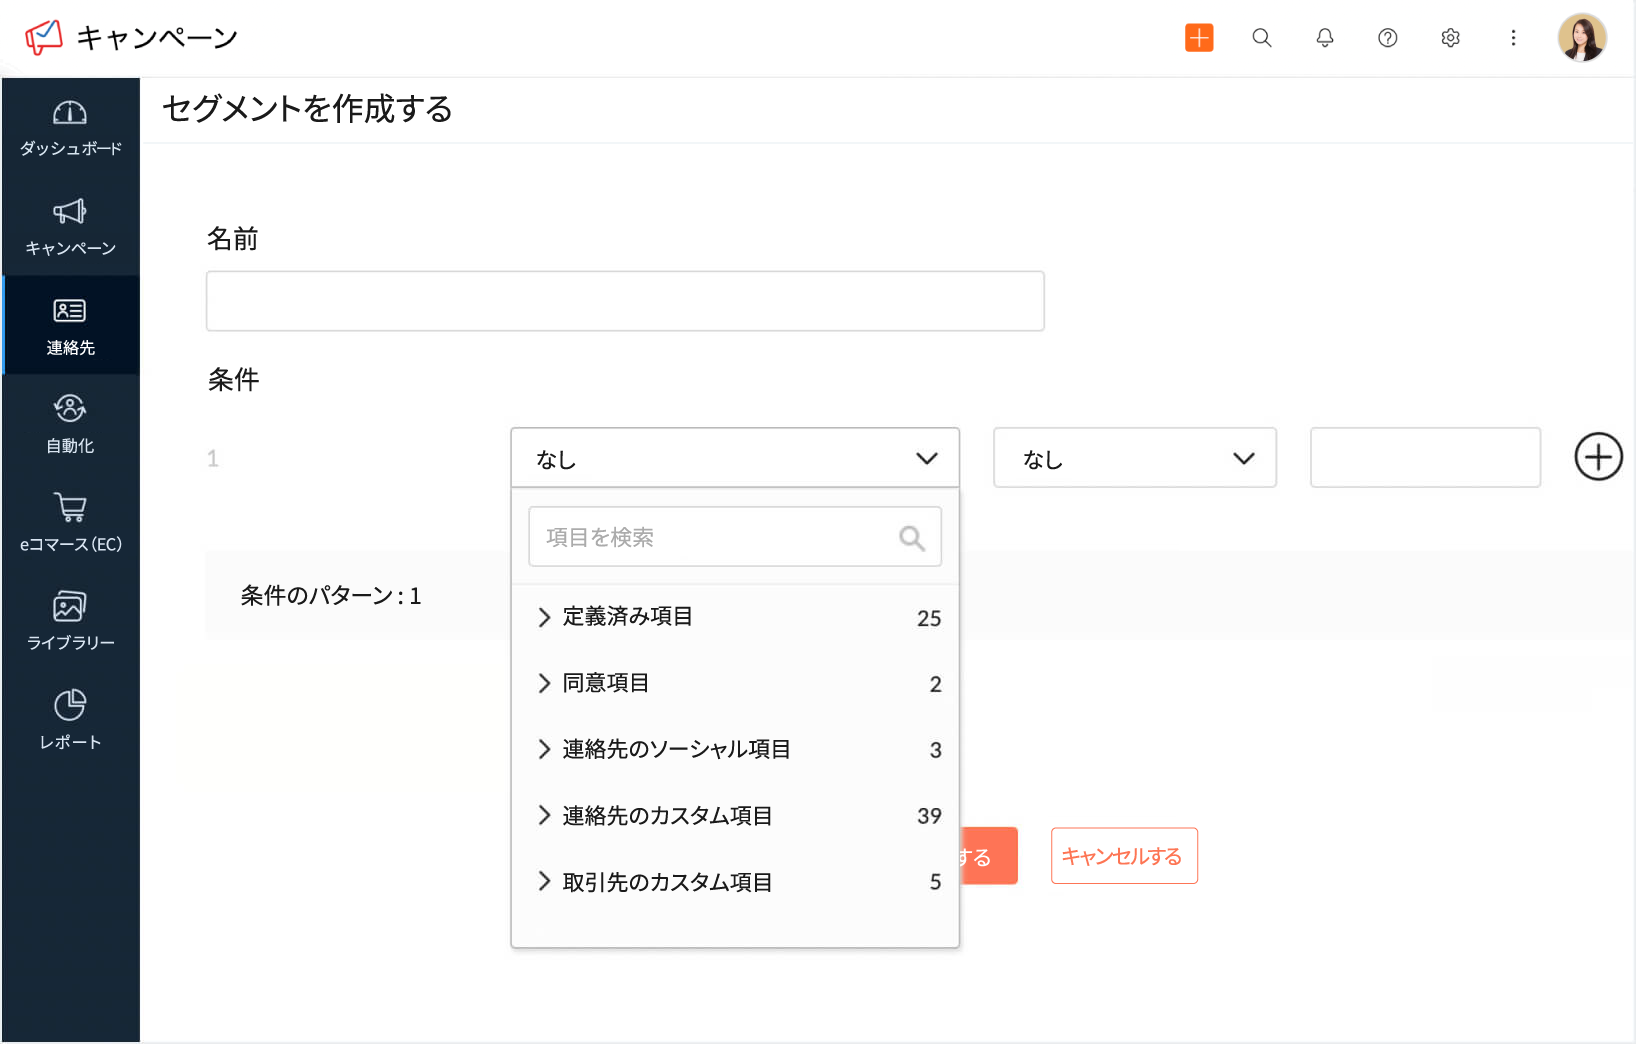Open 連絡先 from the sidebar
This screenshot has width=1636, height=1044.
click(70, 325)
